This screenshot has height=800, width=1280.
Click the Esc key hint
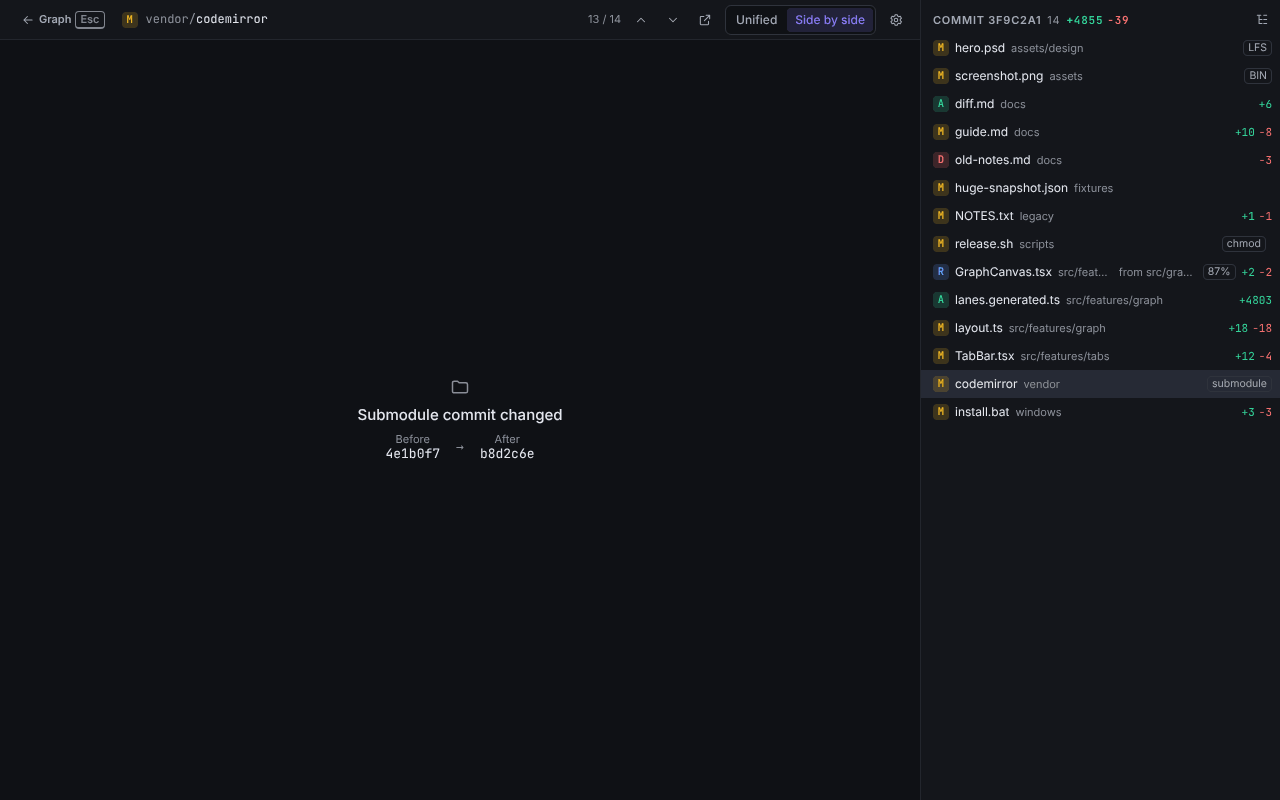click(x=90, y=20)
